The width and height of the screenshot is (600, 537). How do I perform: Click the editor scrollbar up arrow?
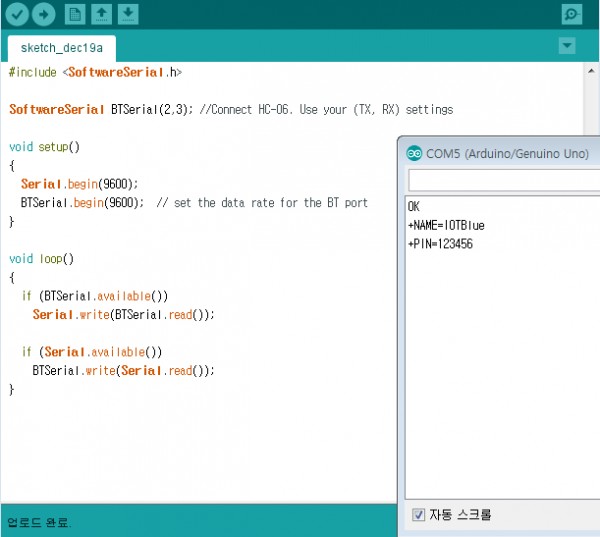[x=591, y=71]
